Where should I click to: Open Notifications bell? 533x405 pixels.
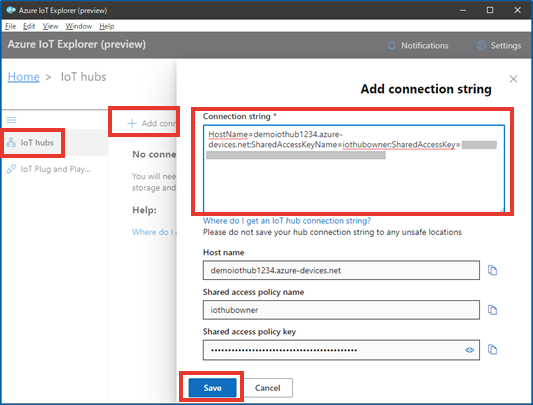tap(418, 45)
